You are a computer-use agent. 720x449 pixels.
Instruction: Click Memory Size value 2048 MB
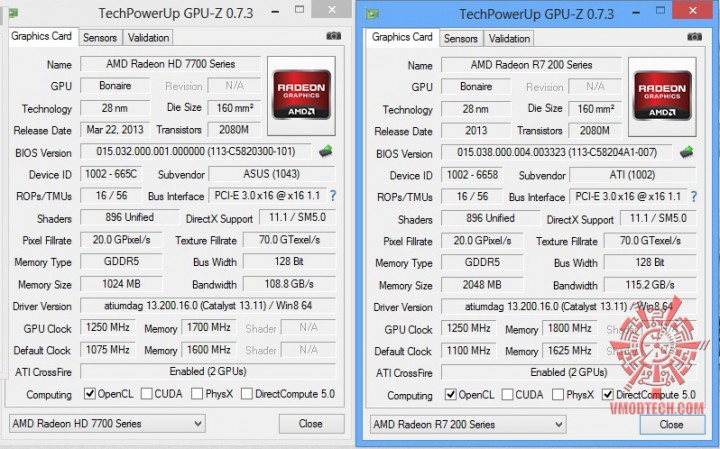point(482,285)
